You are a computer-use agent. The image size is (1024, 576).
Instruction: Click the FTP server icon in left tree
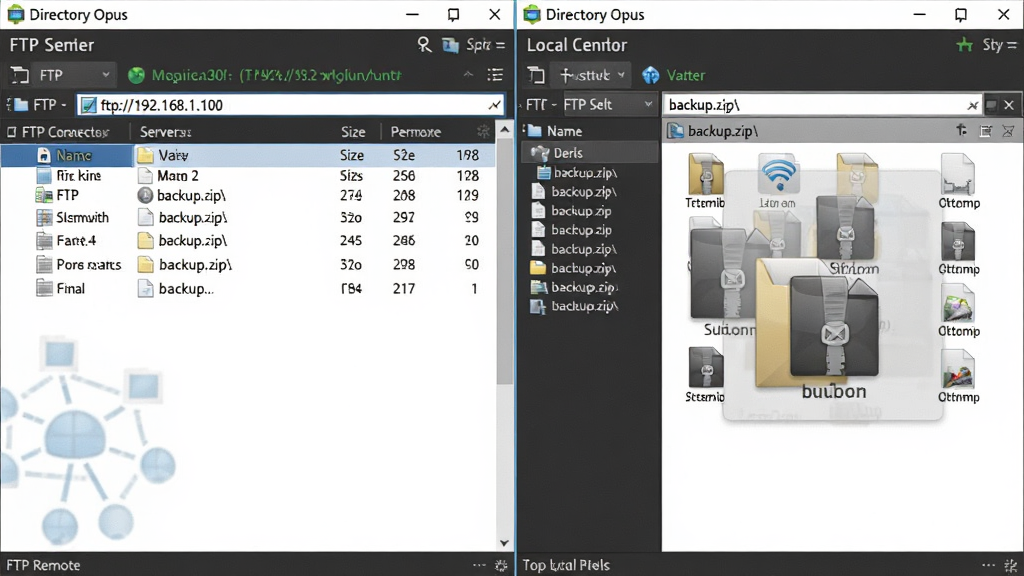[44, 195]
